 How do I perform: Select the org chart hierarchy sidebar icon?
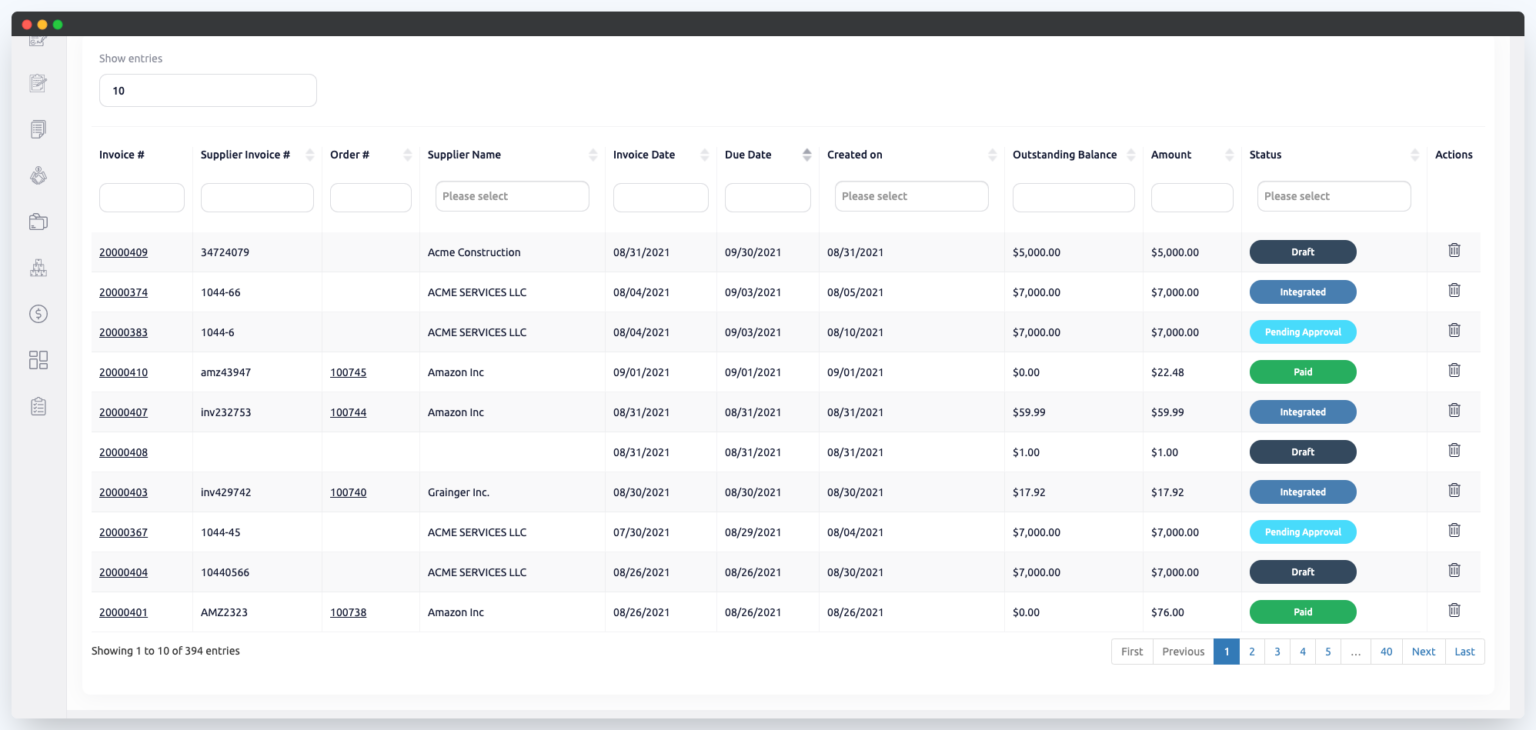click(x=37, y=267)
